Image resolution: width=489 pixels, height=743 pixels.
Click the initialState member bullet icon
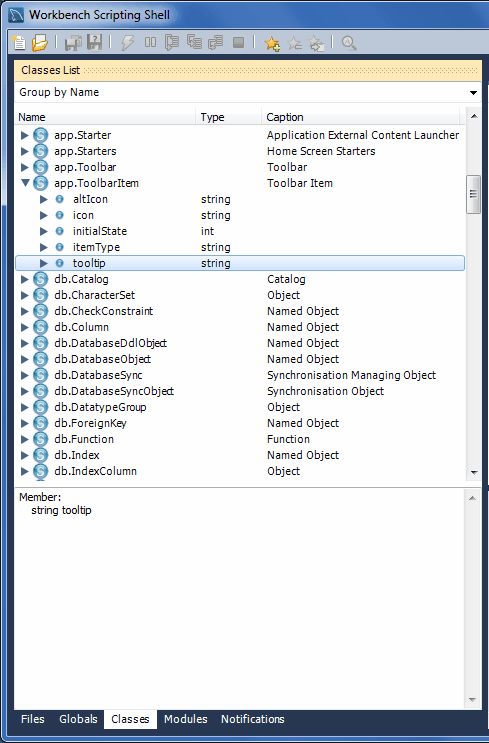pos(60,231)
